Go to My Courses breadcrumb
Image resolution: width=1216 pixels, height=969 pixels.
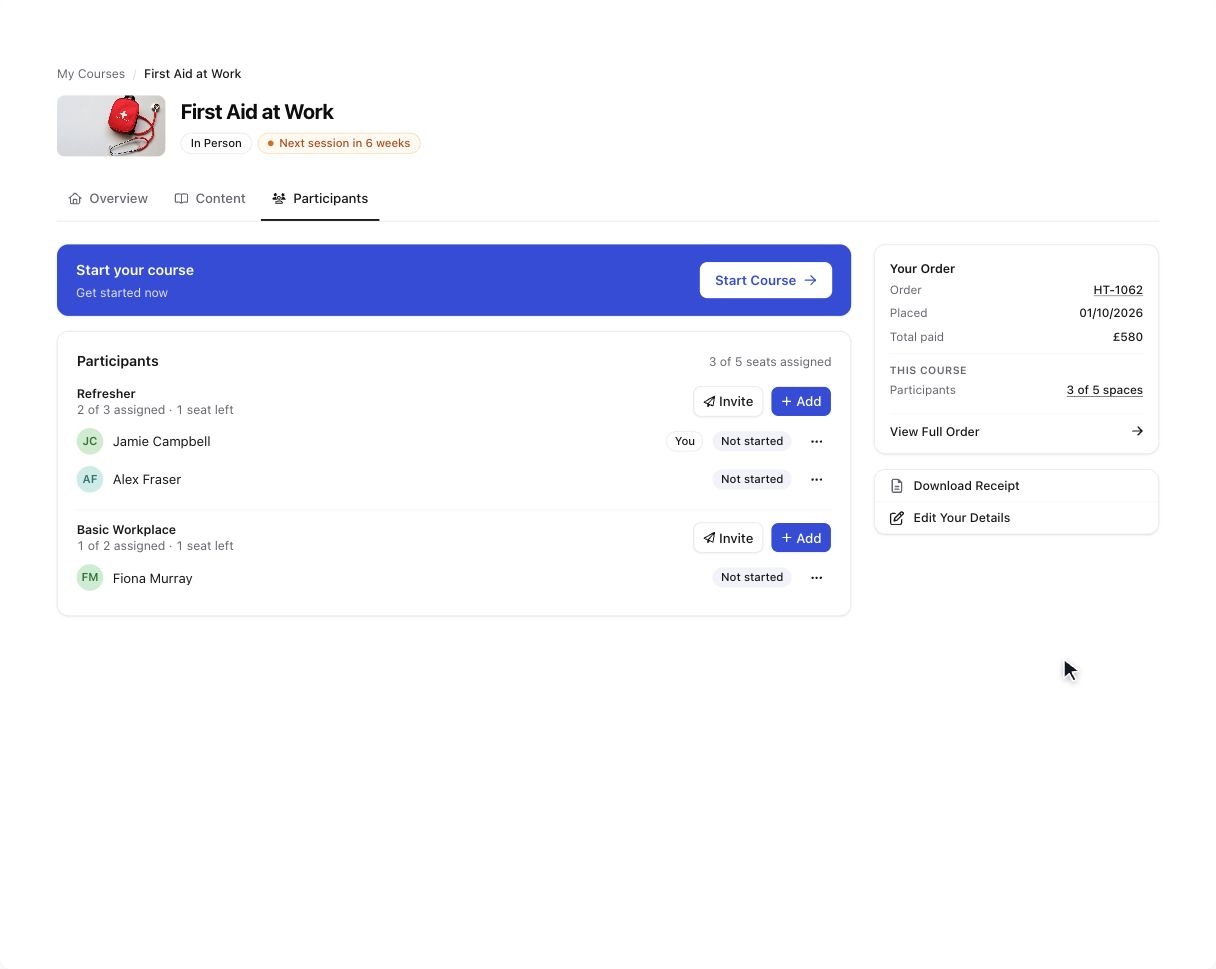click(91, 74)
